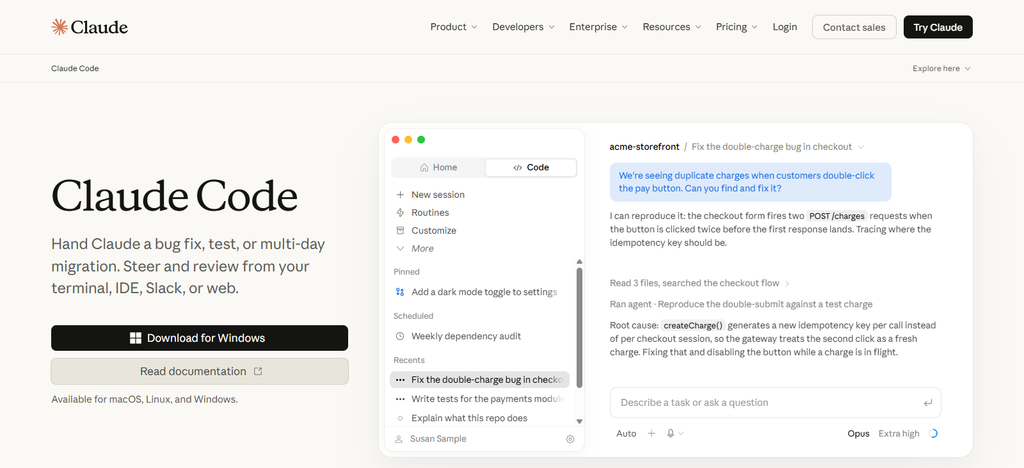Click the blue loading spinner beside Extra high
This screenshot has height=468, width=1024.
tap(933, 433)
